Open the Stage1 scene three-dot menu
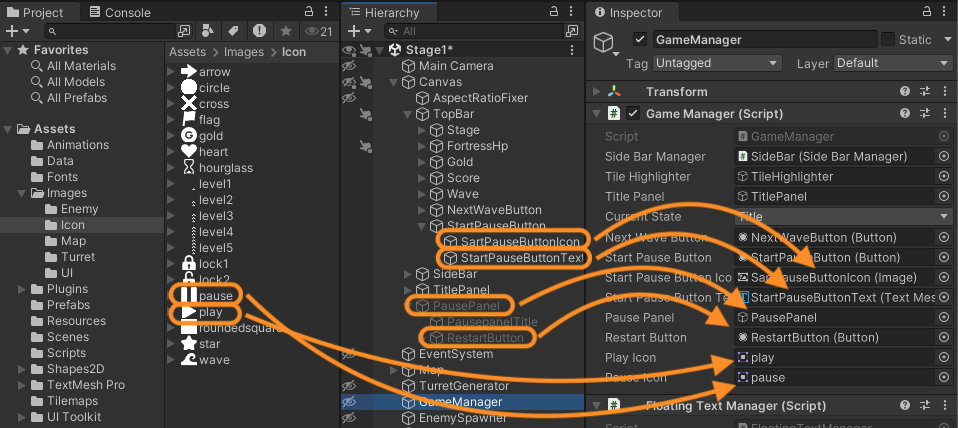This screenshot has width=958, height=428. [572, 50]
